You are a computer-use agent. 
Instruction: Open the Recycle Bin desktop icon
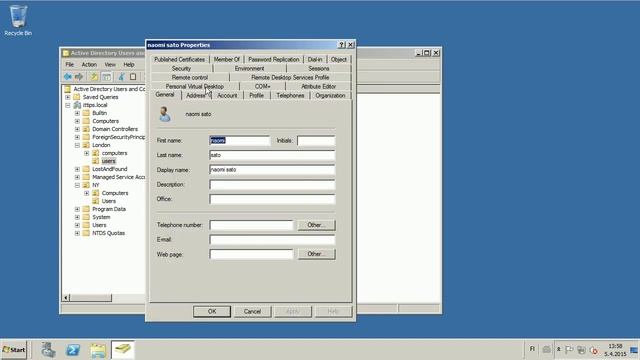click(18, 20)
